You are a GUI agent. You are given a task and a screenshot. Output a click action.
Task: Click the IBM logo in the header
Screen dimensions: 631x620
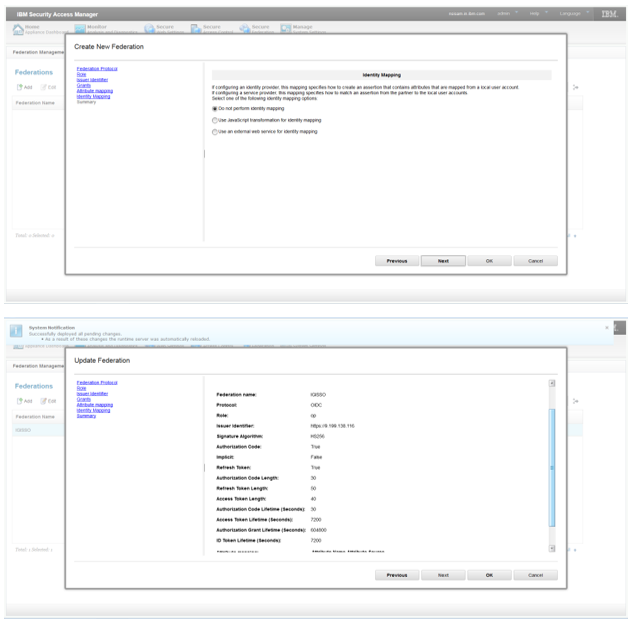click(609, 14)
